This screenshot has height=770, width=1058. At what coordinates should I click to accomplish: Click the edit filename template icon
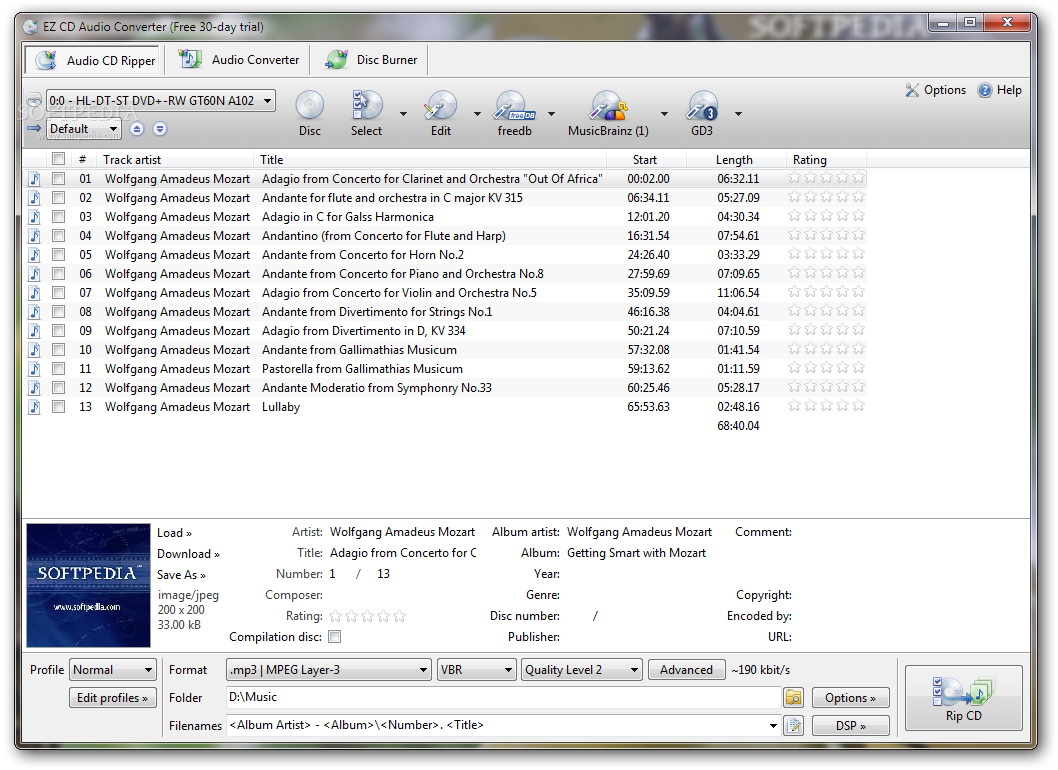[794, 725]
